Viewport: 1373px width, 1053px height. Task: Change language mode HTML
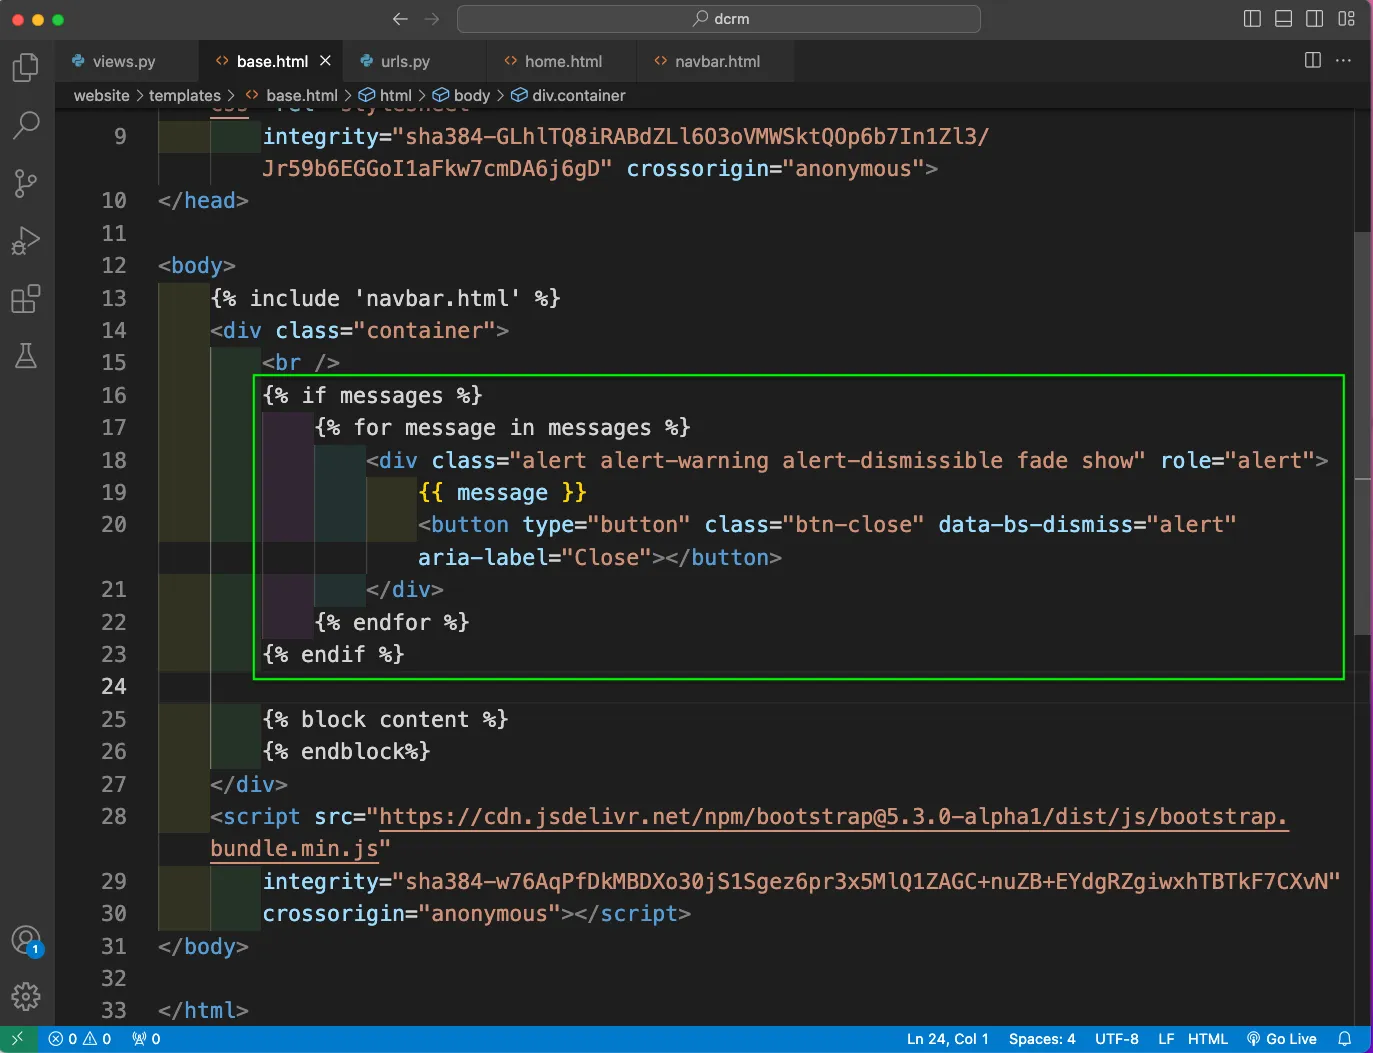1208,1039
